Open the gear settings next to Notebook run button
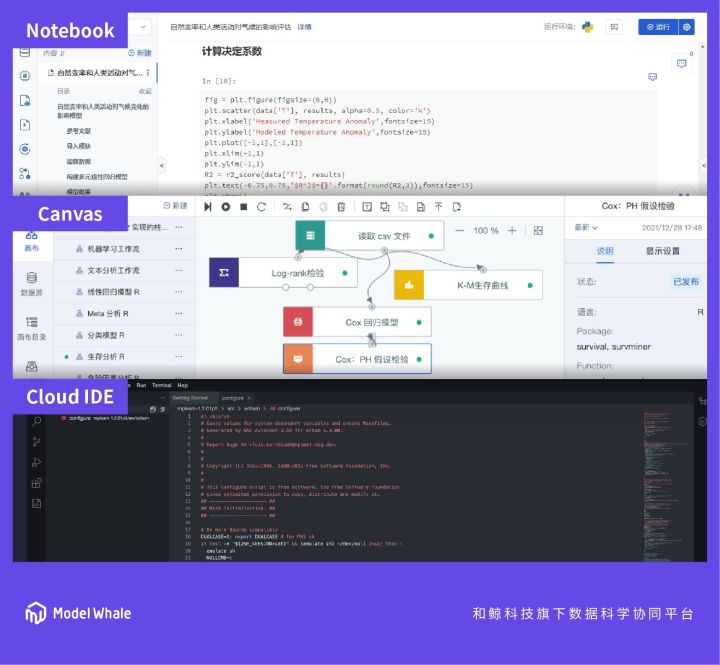 (x=686, y=27)
